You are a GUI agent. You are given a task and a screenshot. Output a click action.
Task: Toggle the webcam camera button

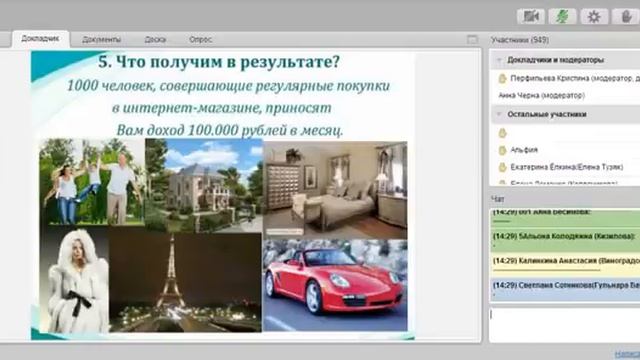(x=531, y=16)
